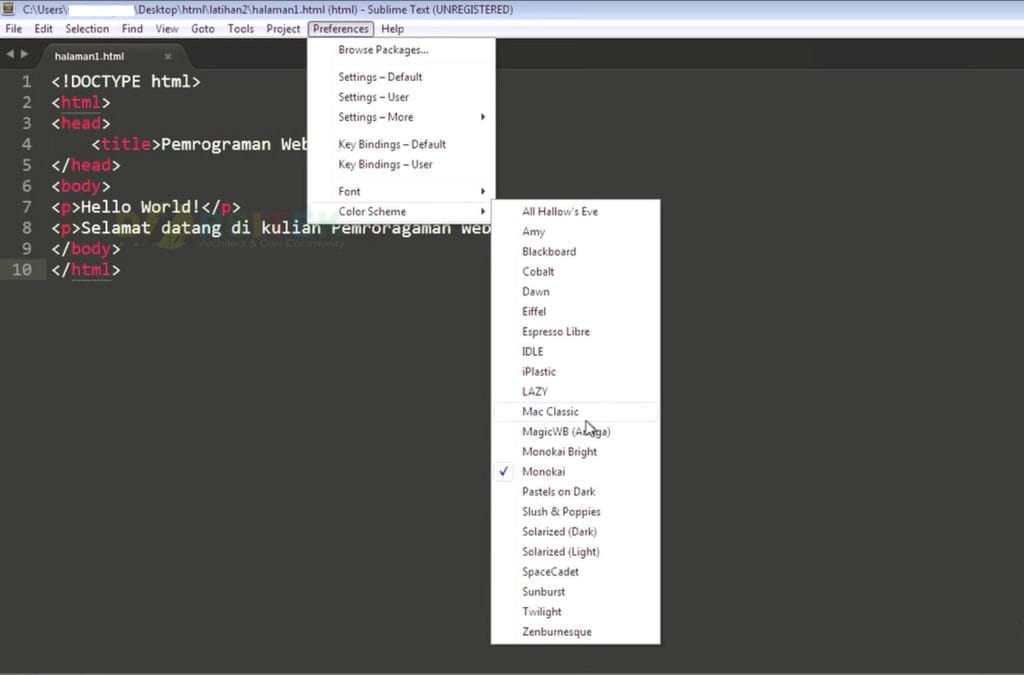This screenshot has height=675, width=1024.
Task: Open the Find menu
Action: pos(132,29)
